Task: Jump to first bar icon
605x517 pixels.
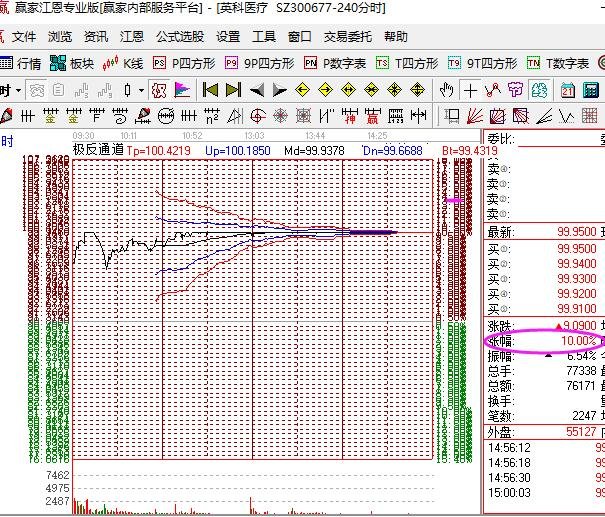Action: point(210,90)
